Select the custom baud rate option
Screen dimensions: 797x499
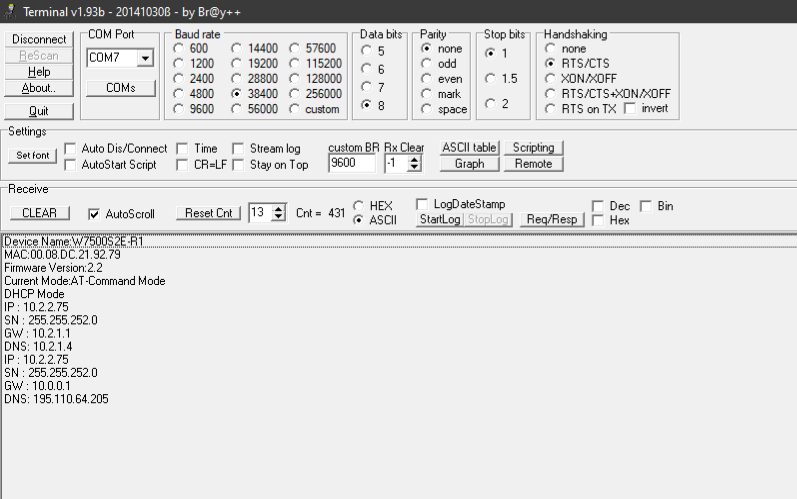[294, 109]
